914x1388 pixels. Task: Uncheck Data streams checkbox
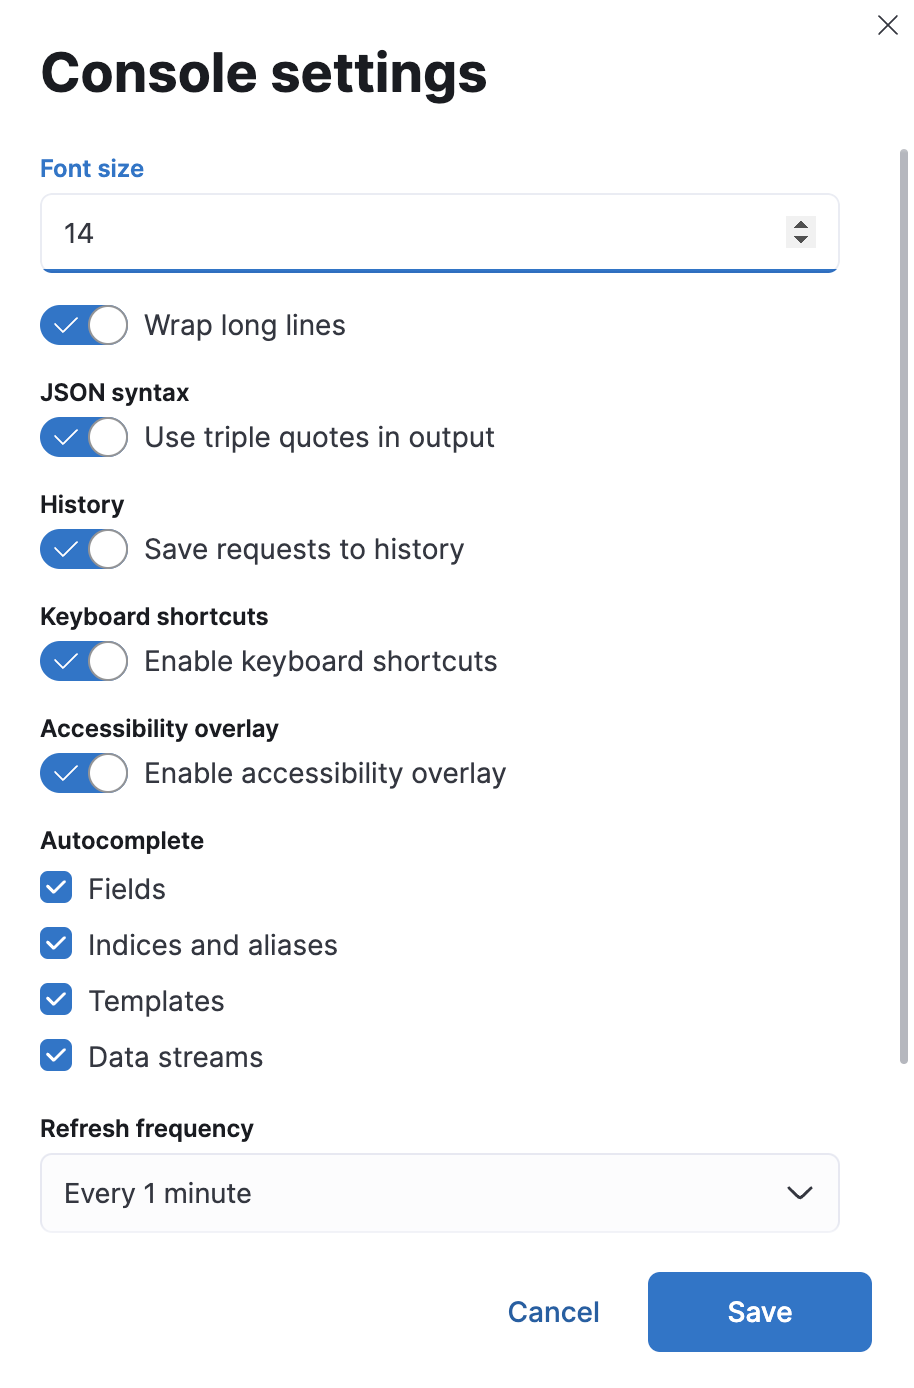click(56, 1056)
